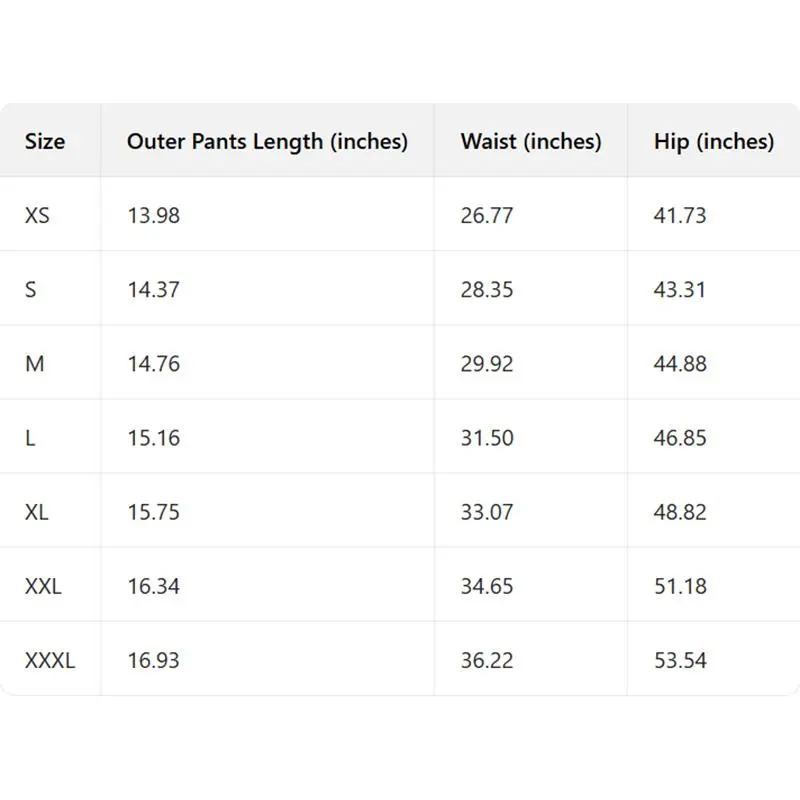Image resolution: width=800 pixels, height=800 pixels.
Task: Select the XXL size row label
Action: 43,586
